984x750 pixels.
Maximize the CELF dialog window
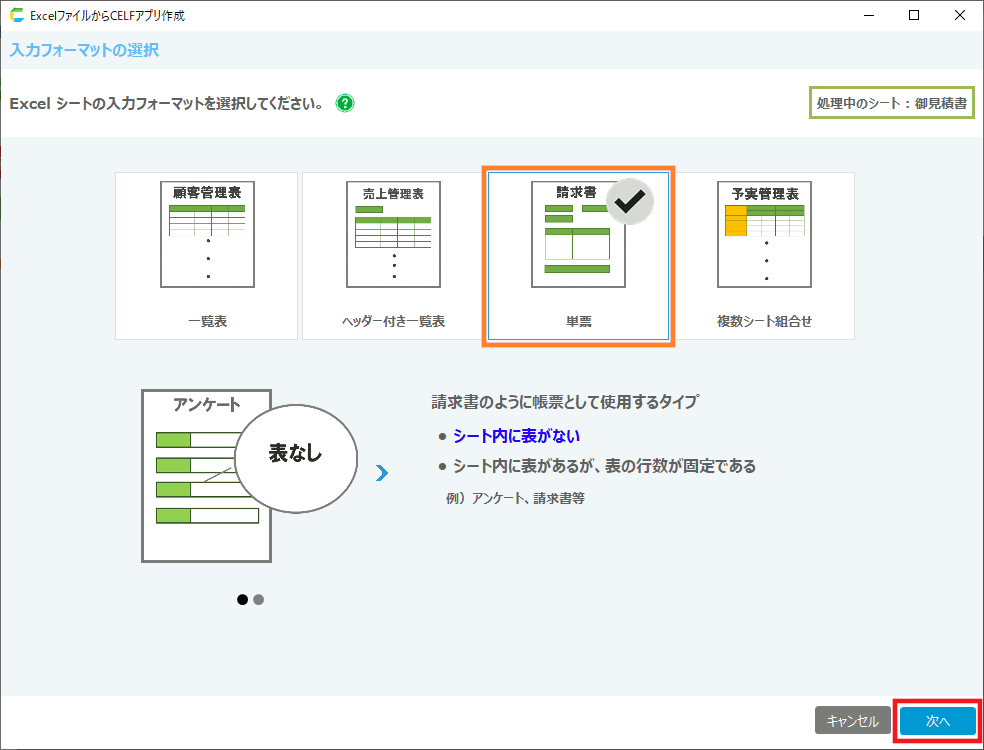[x=914, y=16]
